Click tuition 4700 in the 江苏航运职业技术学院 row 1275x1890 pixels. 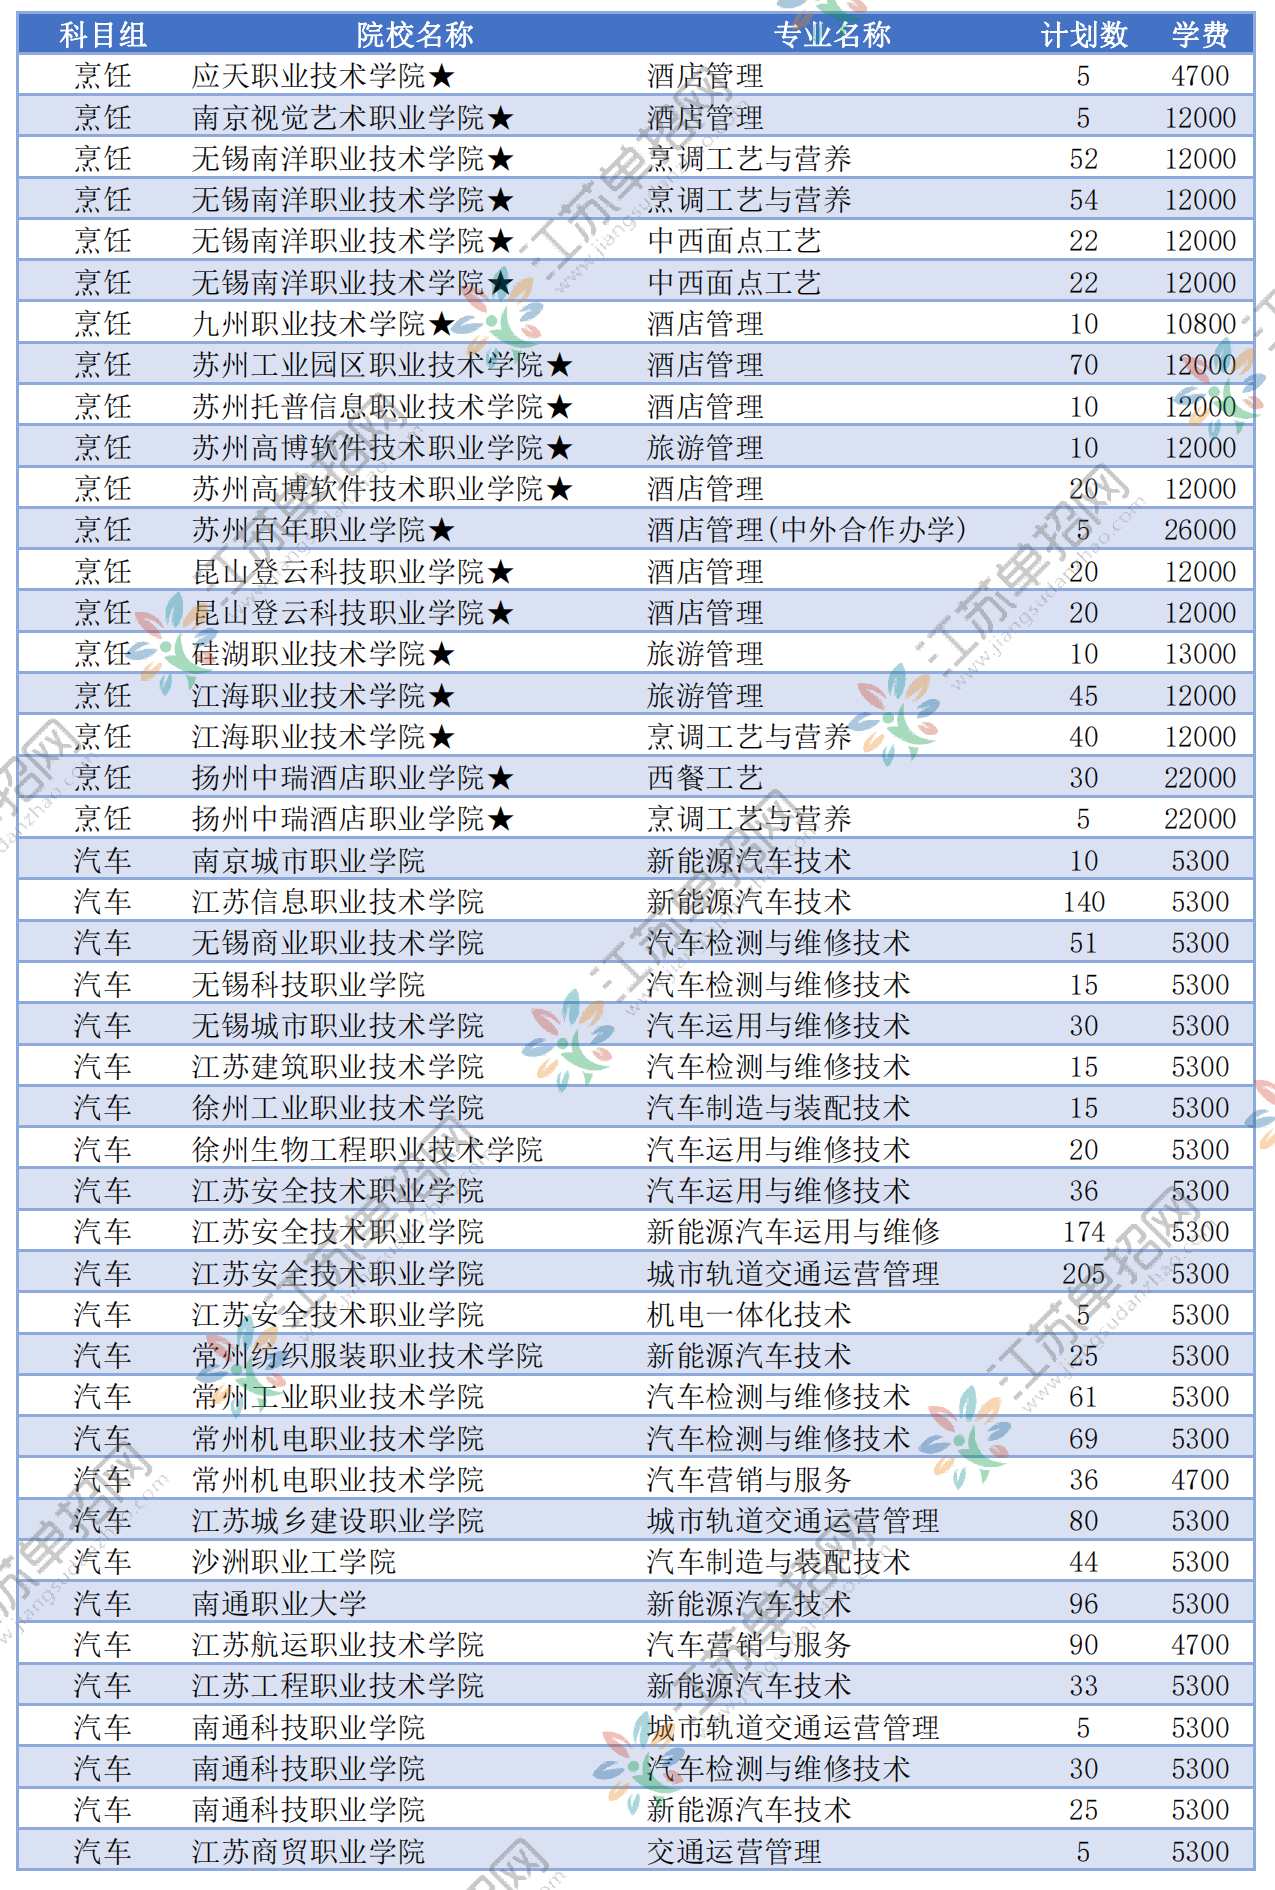pyautogui.click(x=1200, y=1645)
